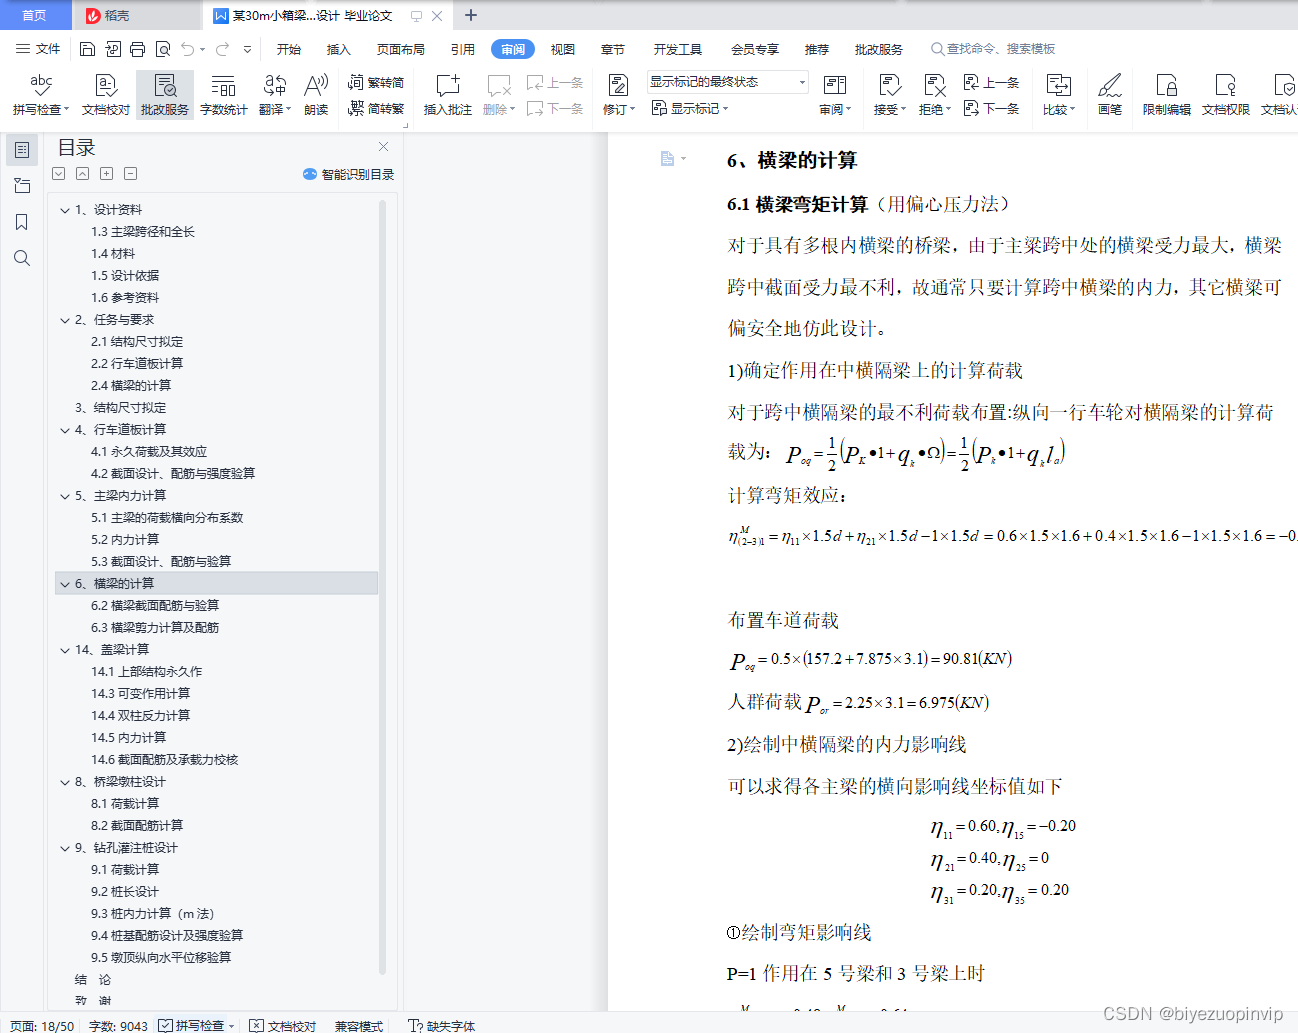Click 兼容模式 in the status bar
1298x1033 pixels.
pyautogui.click(x=359, y=1025)
